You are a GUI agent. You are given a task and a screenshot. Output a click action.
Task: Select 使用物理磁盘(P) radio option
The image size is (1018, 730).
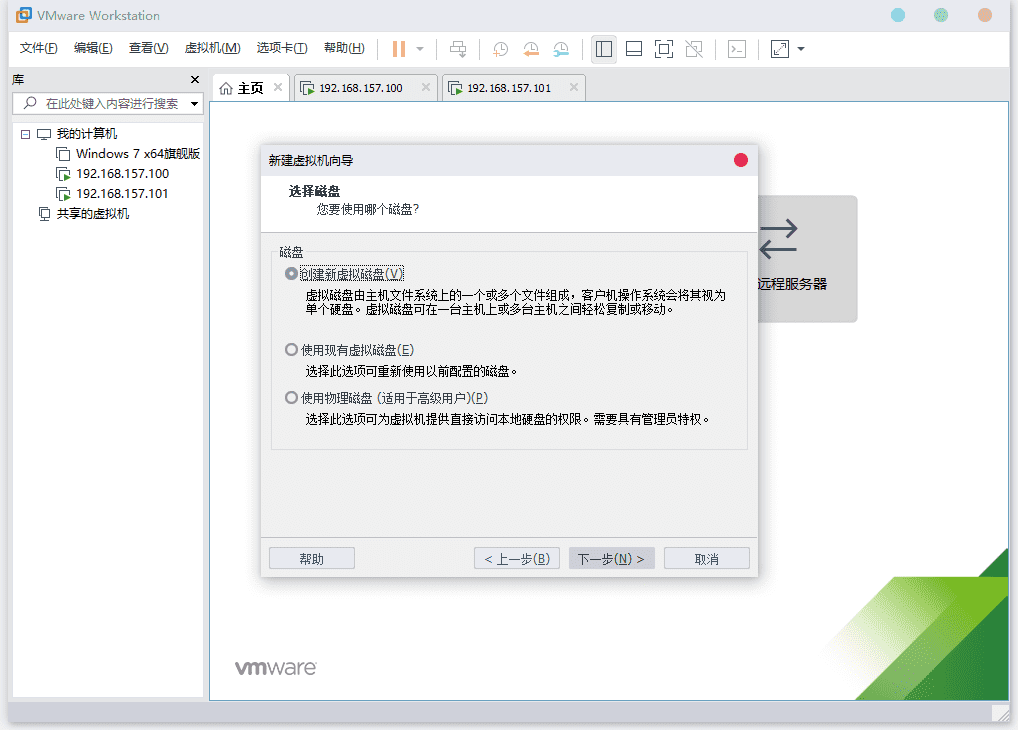(292, 397)
